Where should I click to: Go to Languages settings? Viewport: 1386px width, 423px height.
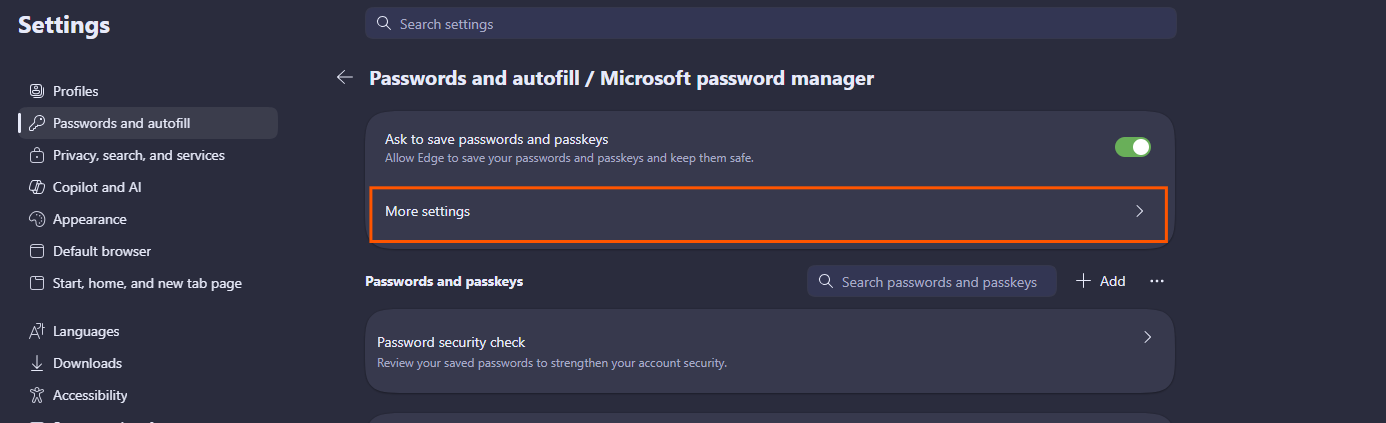click(x=148, y=331)
